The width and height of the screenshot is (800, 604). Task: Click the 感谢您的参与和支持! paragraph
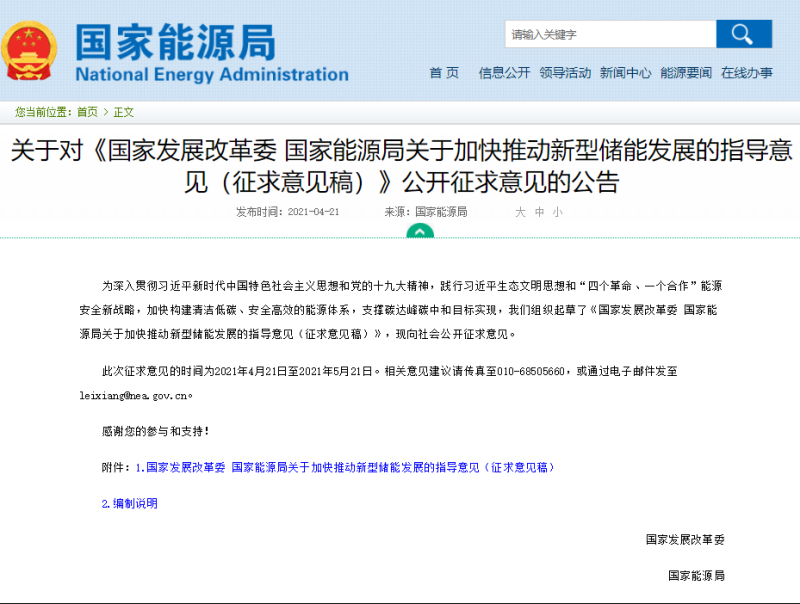click(x=156, y=432)
